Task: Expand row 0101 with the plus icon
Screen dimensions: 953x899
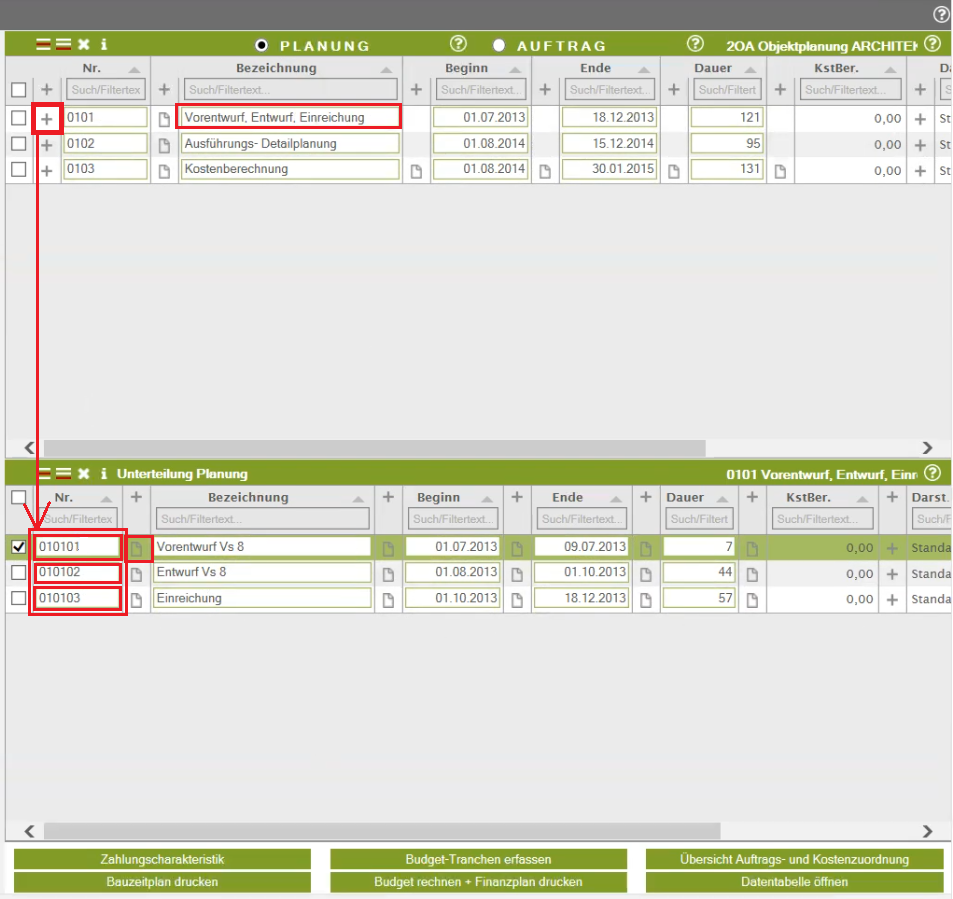Action: [46, 118]
